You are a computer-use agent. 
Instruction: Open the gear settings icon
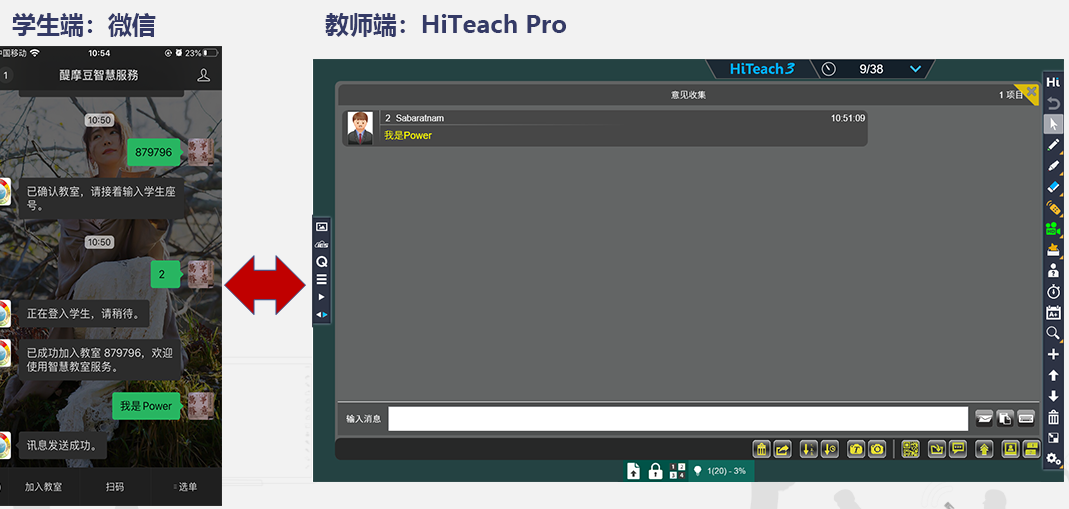1053,459
